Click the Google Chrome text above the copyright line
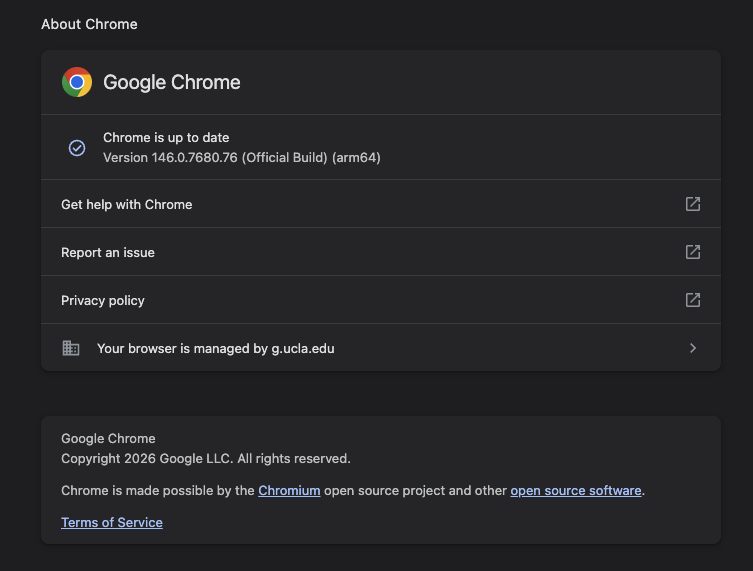753x571 pixels. pos(108,438)
